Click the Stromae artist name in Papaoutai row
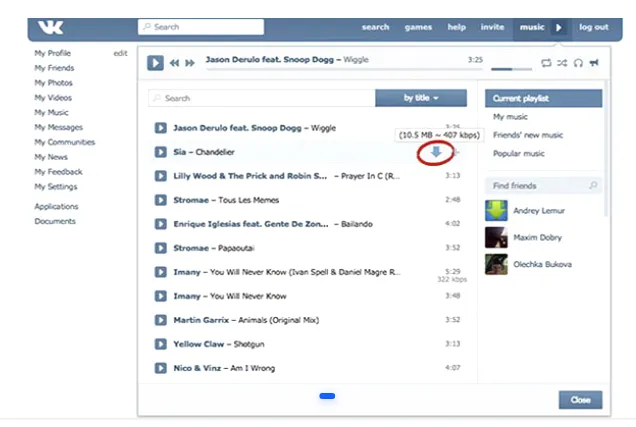The width and height of the screenshot is (636, 427). point(191,248)
